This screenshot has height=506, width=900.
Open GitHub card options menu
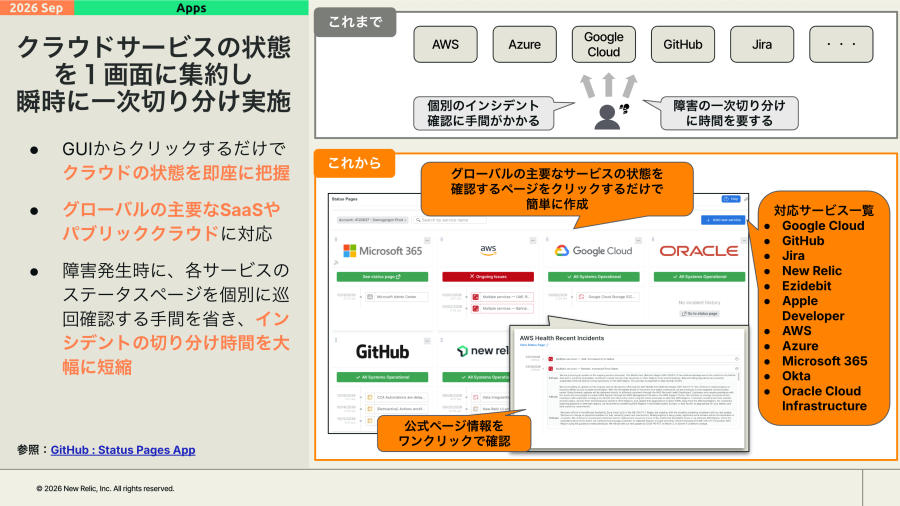tap(427, 341)
